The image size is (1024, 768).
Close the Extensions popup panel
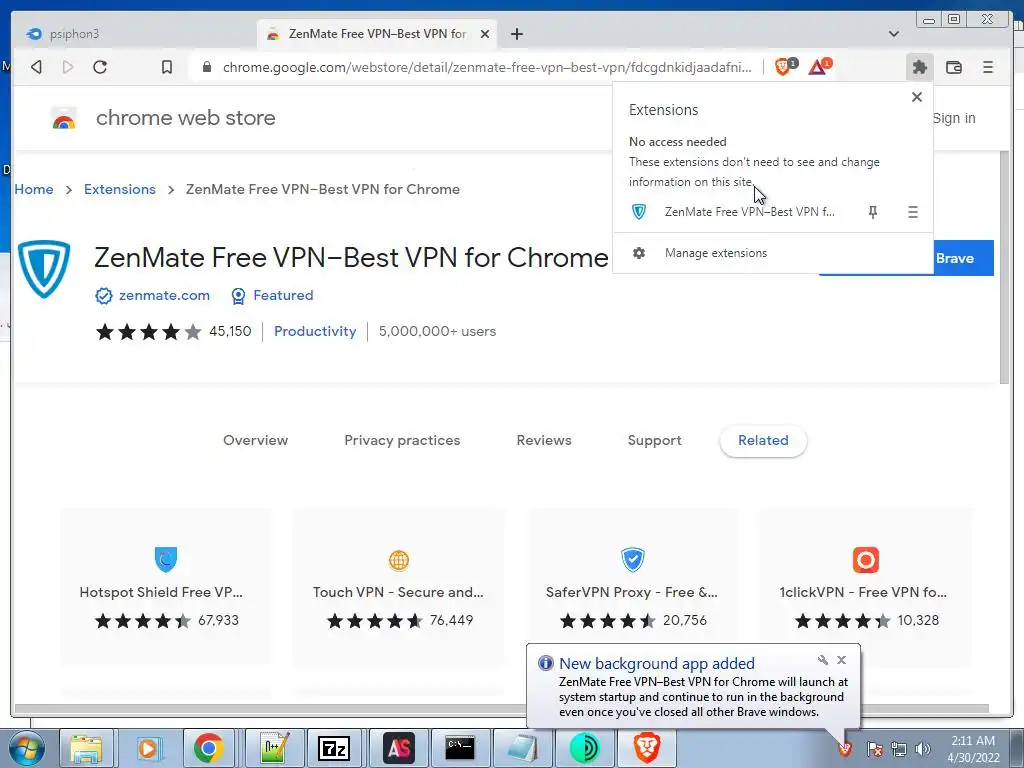(917, 97)
